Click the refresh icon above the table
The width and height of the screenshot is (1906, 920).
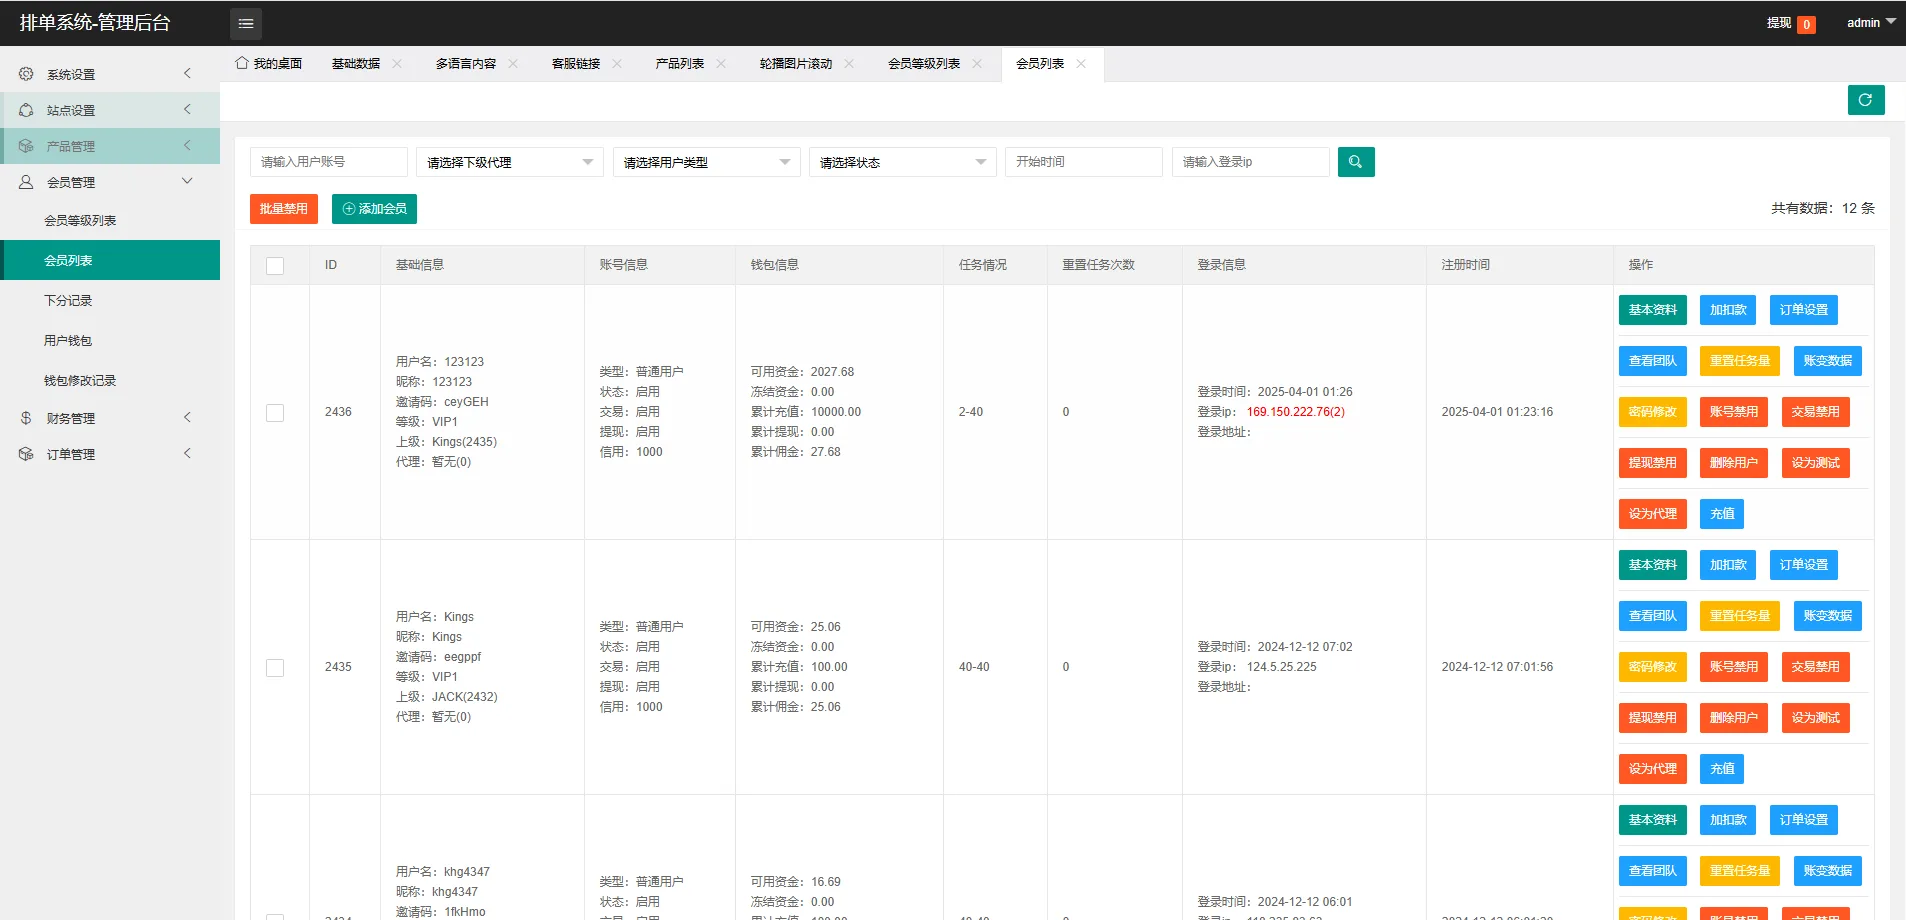pos(1865,99)
